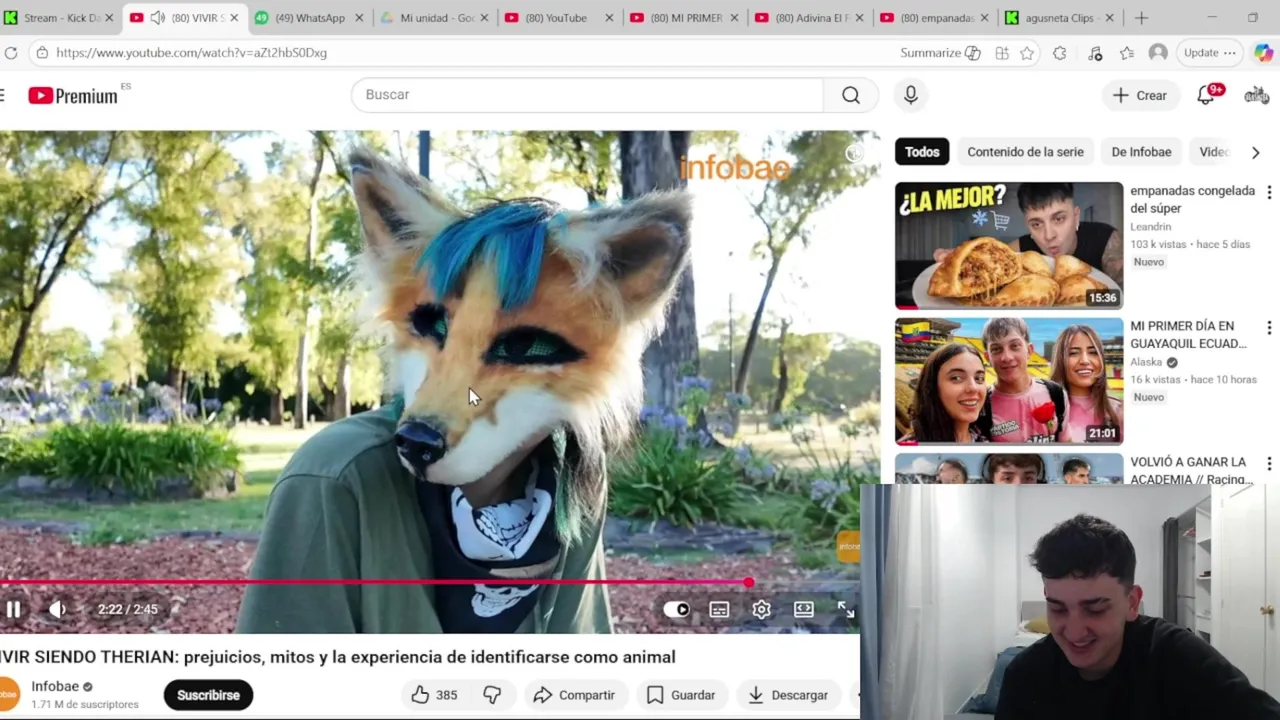Switch to the Stream - Kick tab

tap(59, 18)
